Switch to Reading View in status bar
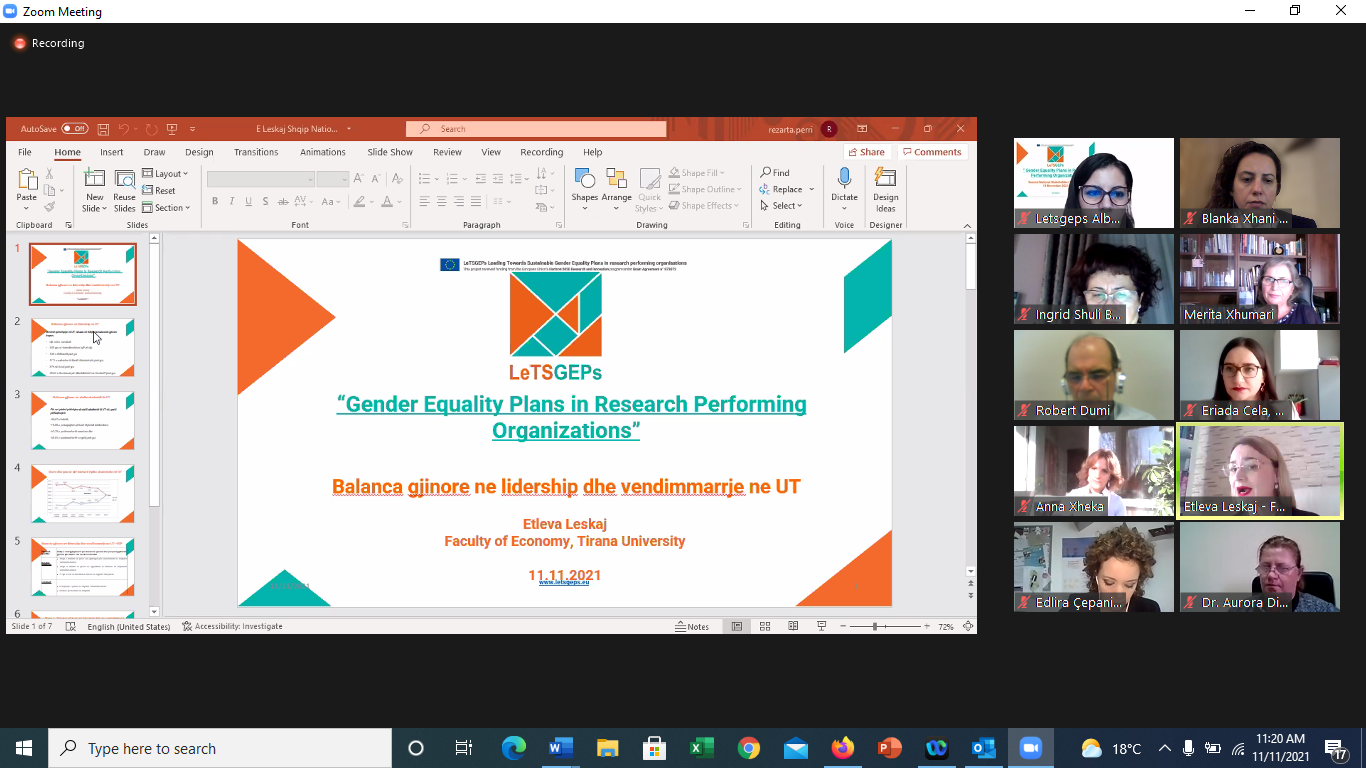This screenshot has height=768, width=1366. (x=793, y=626)
